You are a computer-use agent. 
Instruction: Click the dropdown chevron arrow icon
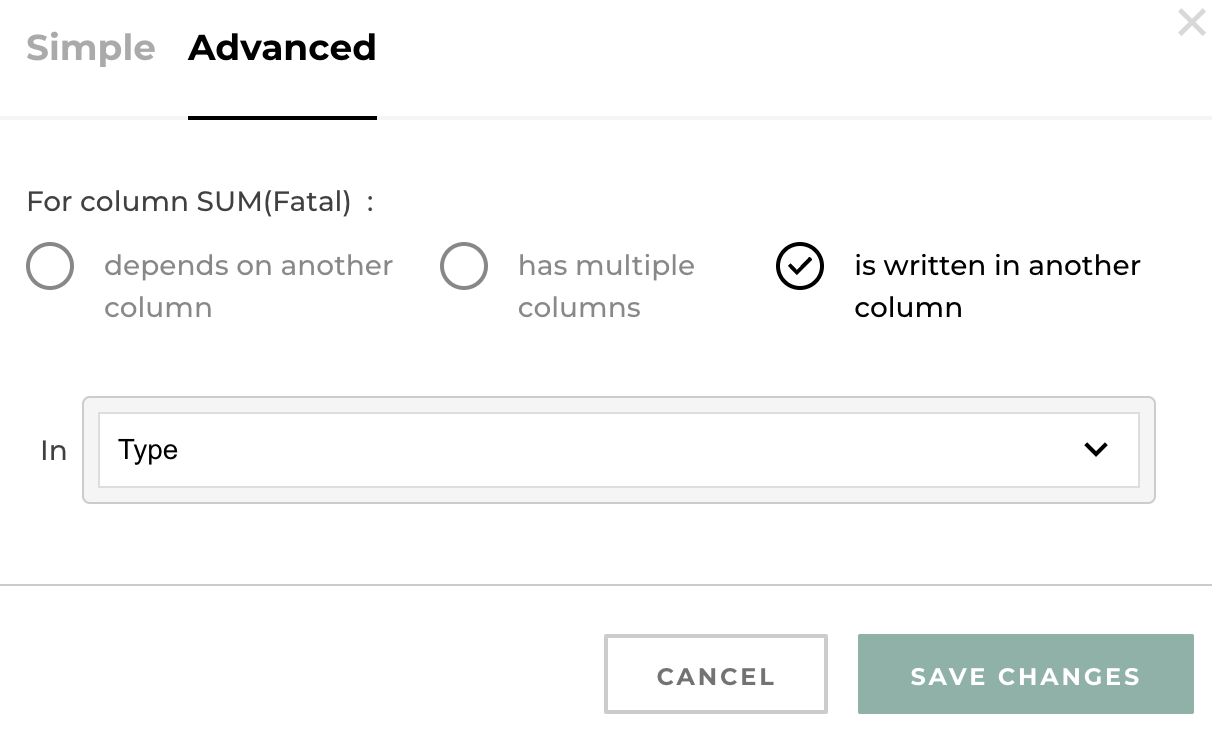(x=1096, y=450)
